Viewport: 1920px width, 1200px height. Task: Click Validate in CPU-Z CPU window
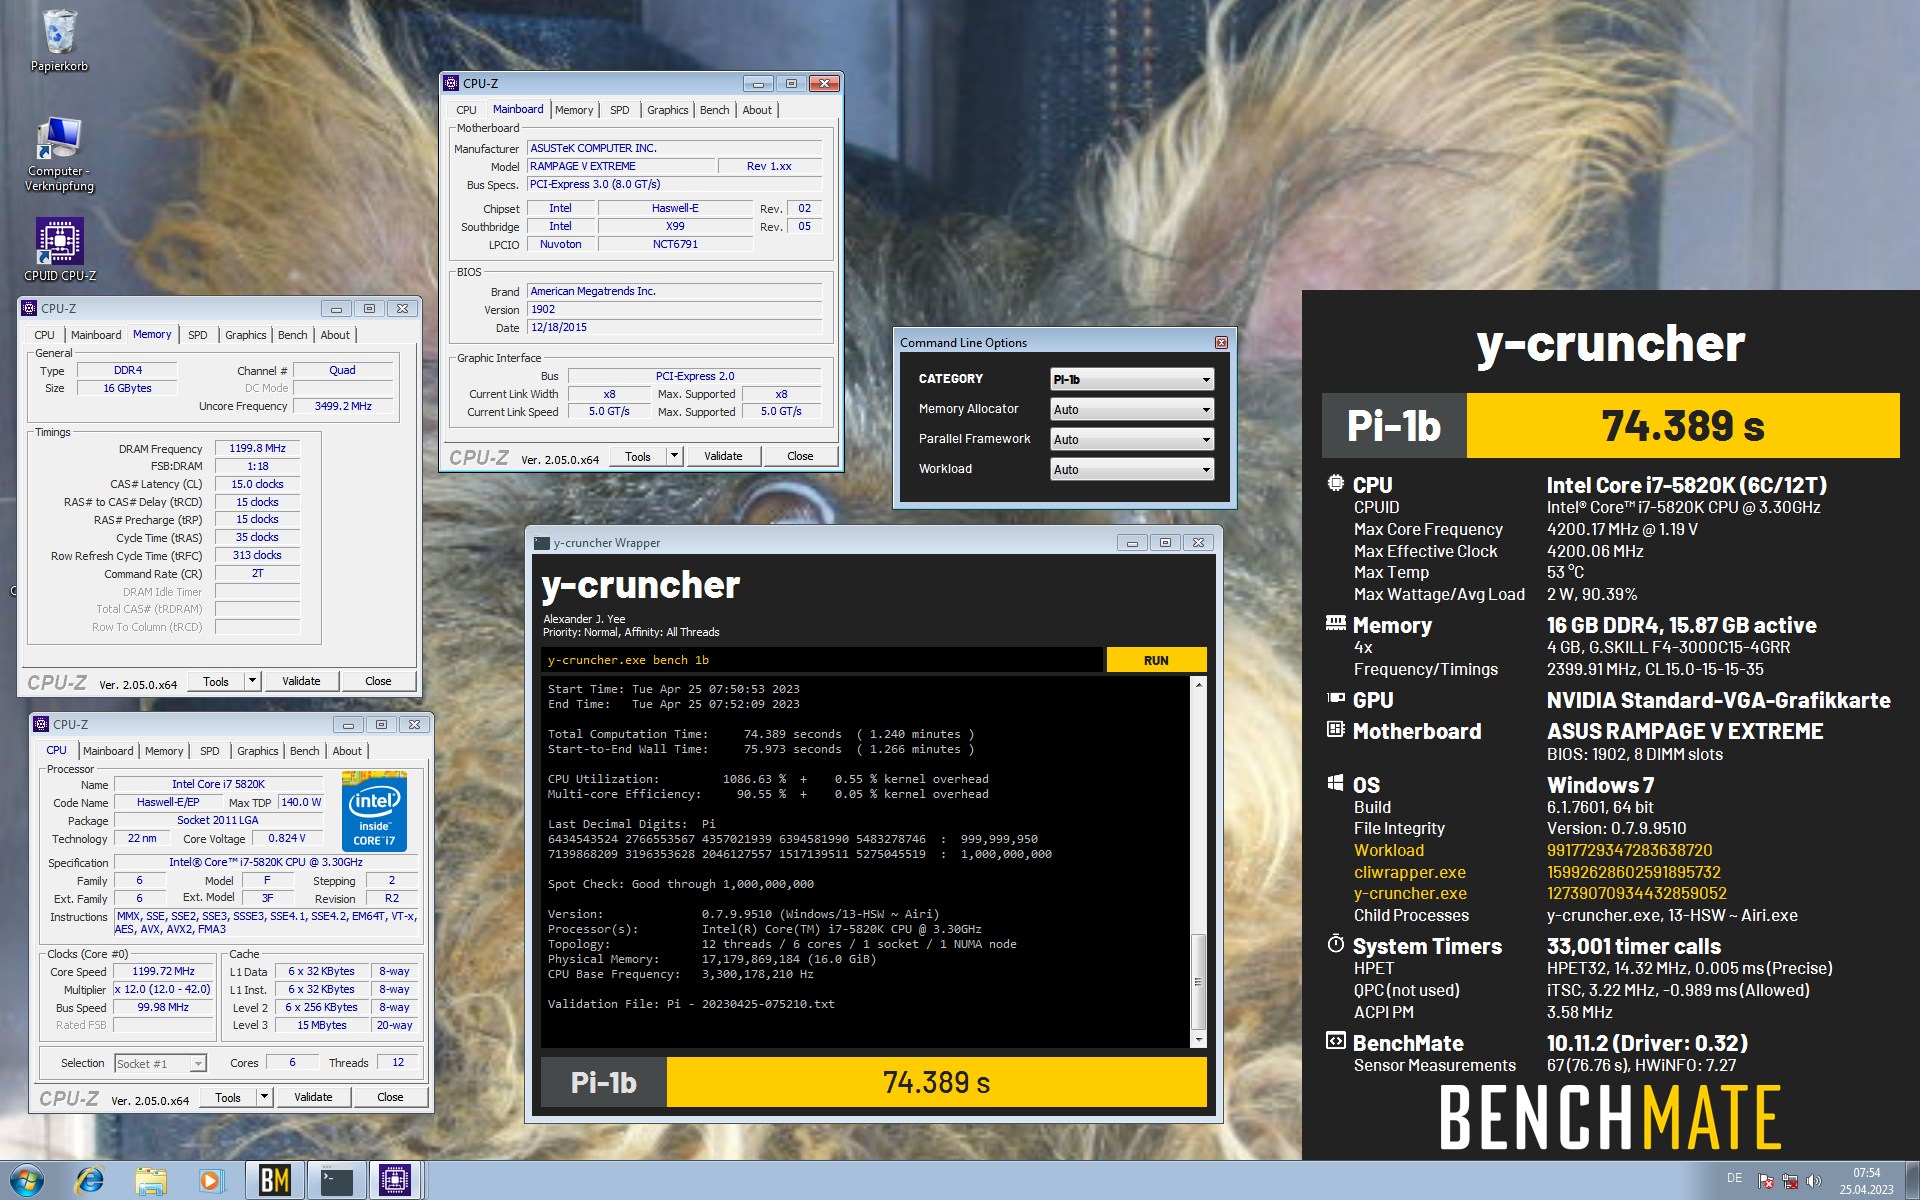coord(313,1097)
